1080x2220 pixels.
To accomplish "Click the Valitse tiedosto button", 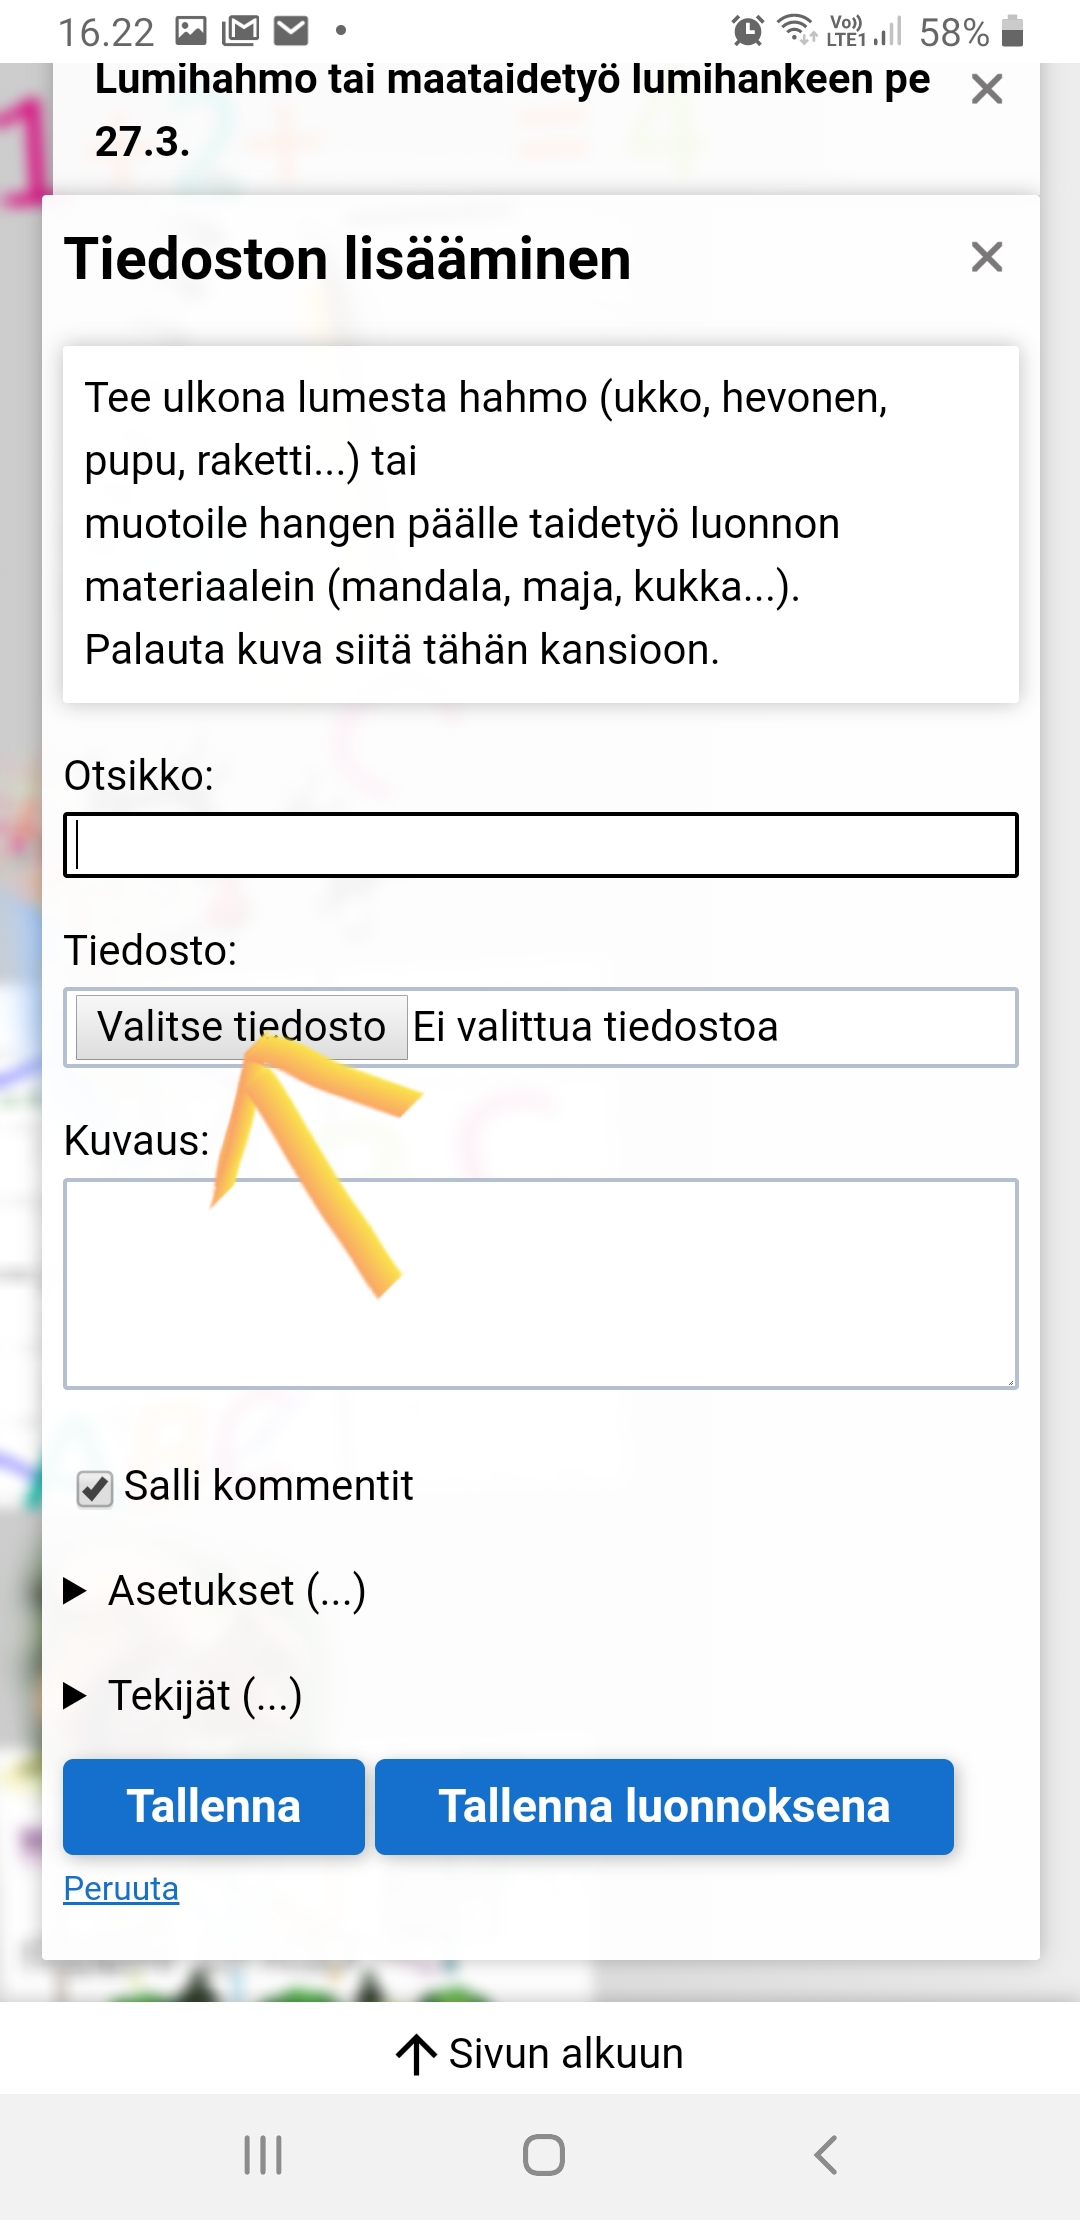I will point(241,1027).
